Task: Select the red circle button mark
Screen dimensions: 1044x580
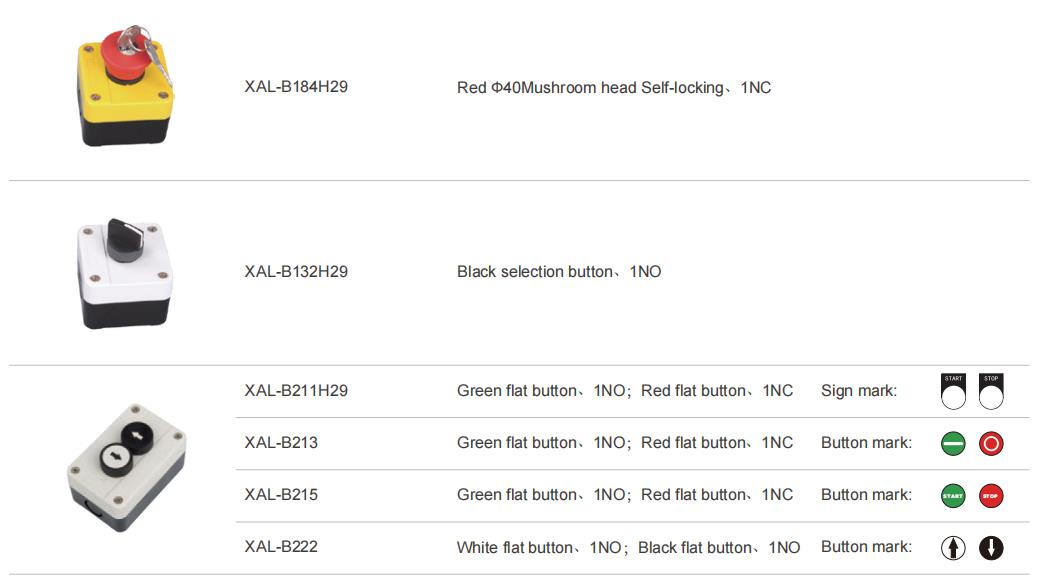Action: pos(991,443)
